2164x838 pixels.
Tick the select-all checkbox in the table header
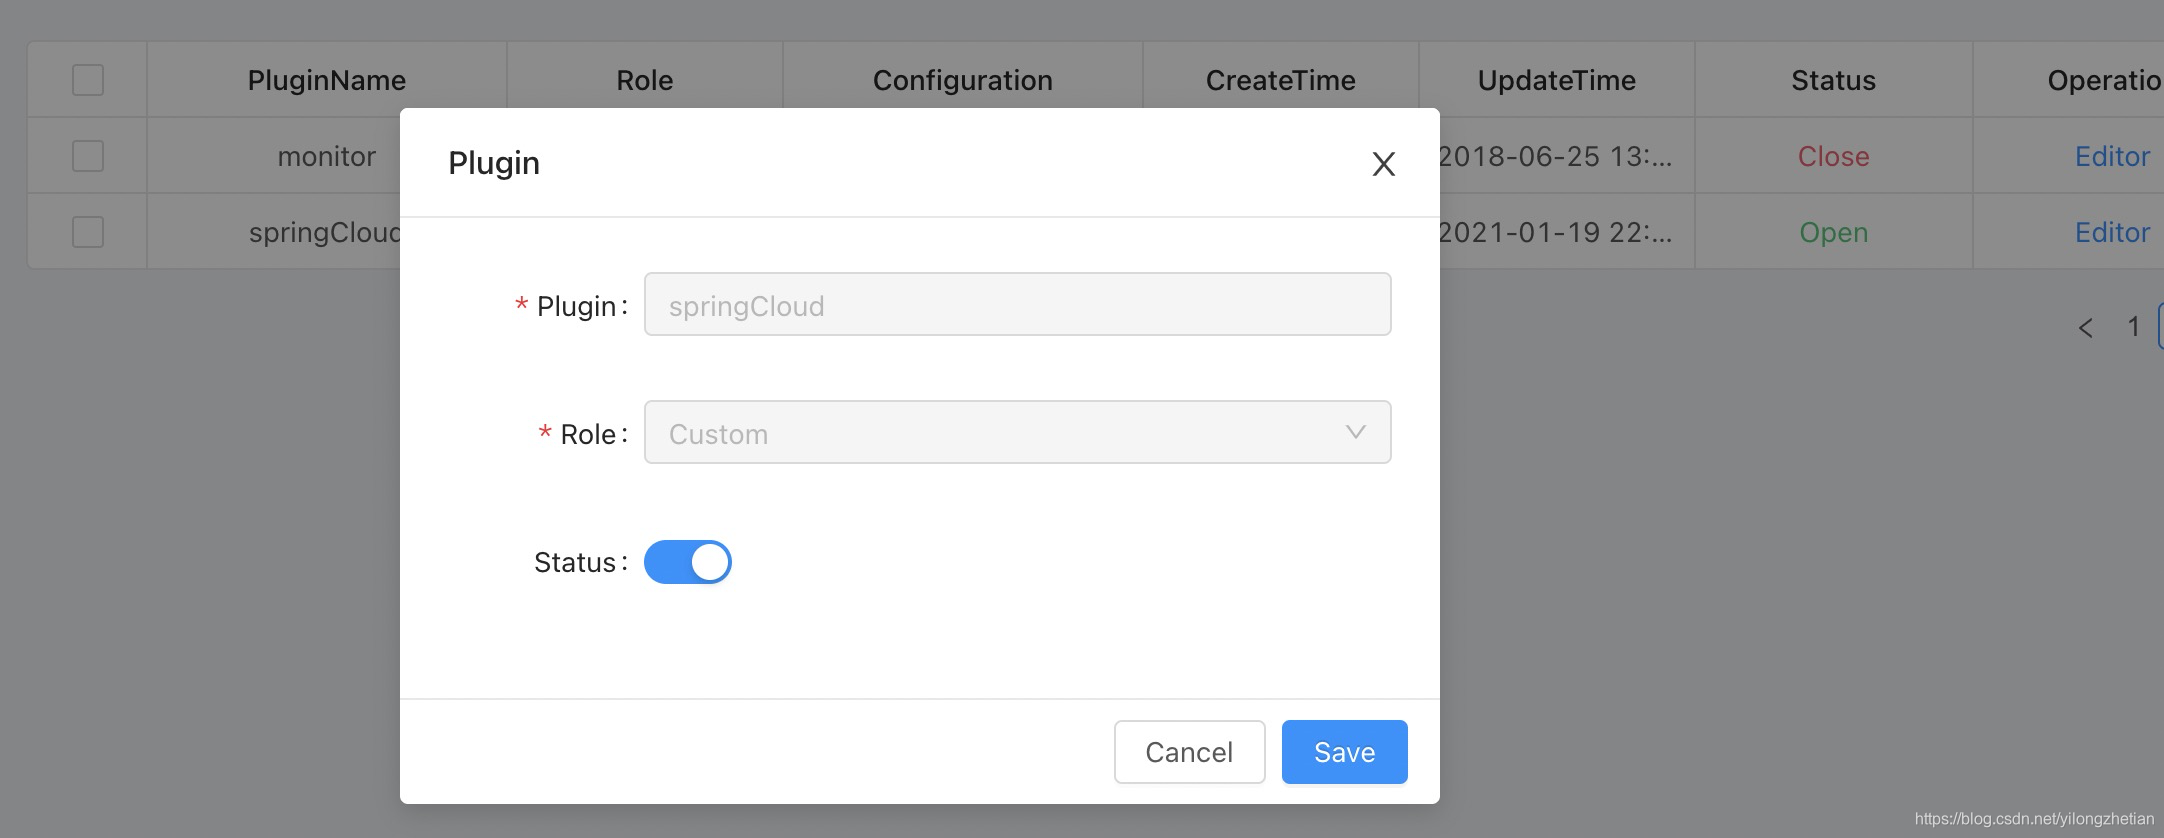(88, 80)
